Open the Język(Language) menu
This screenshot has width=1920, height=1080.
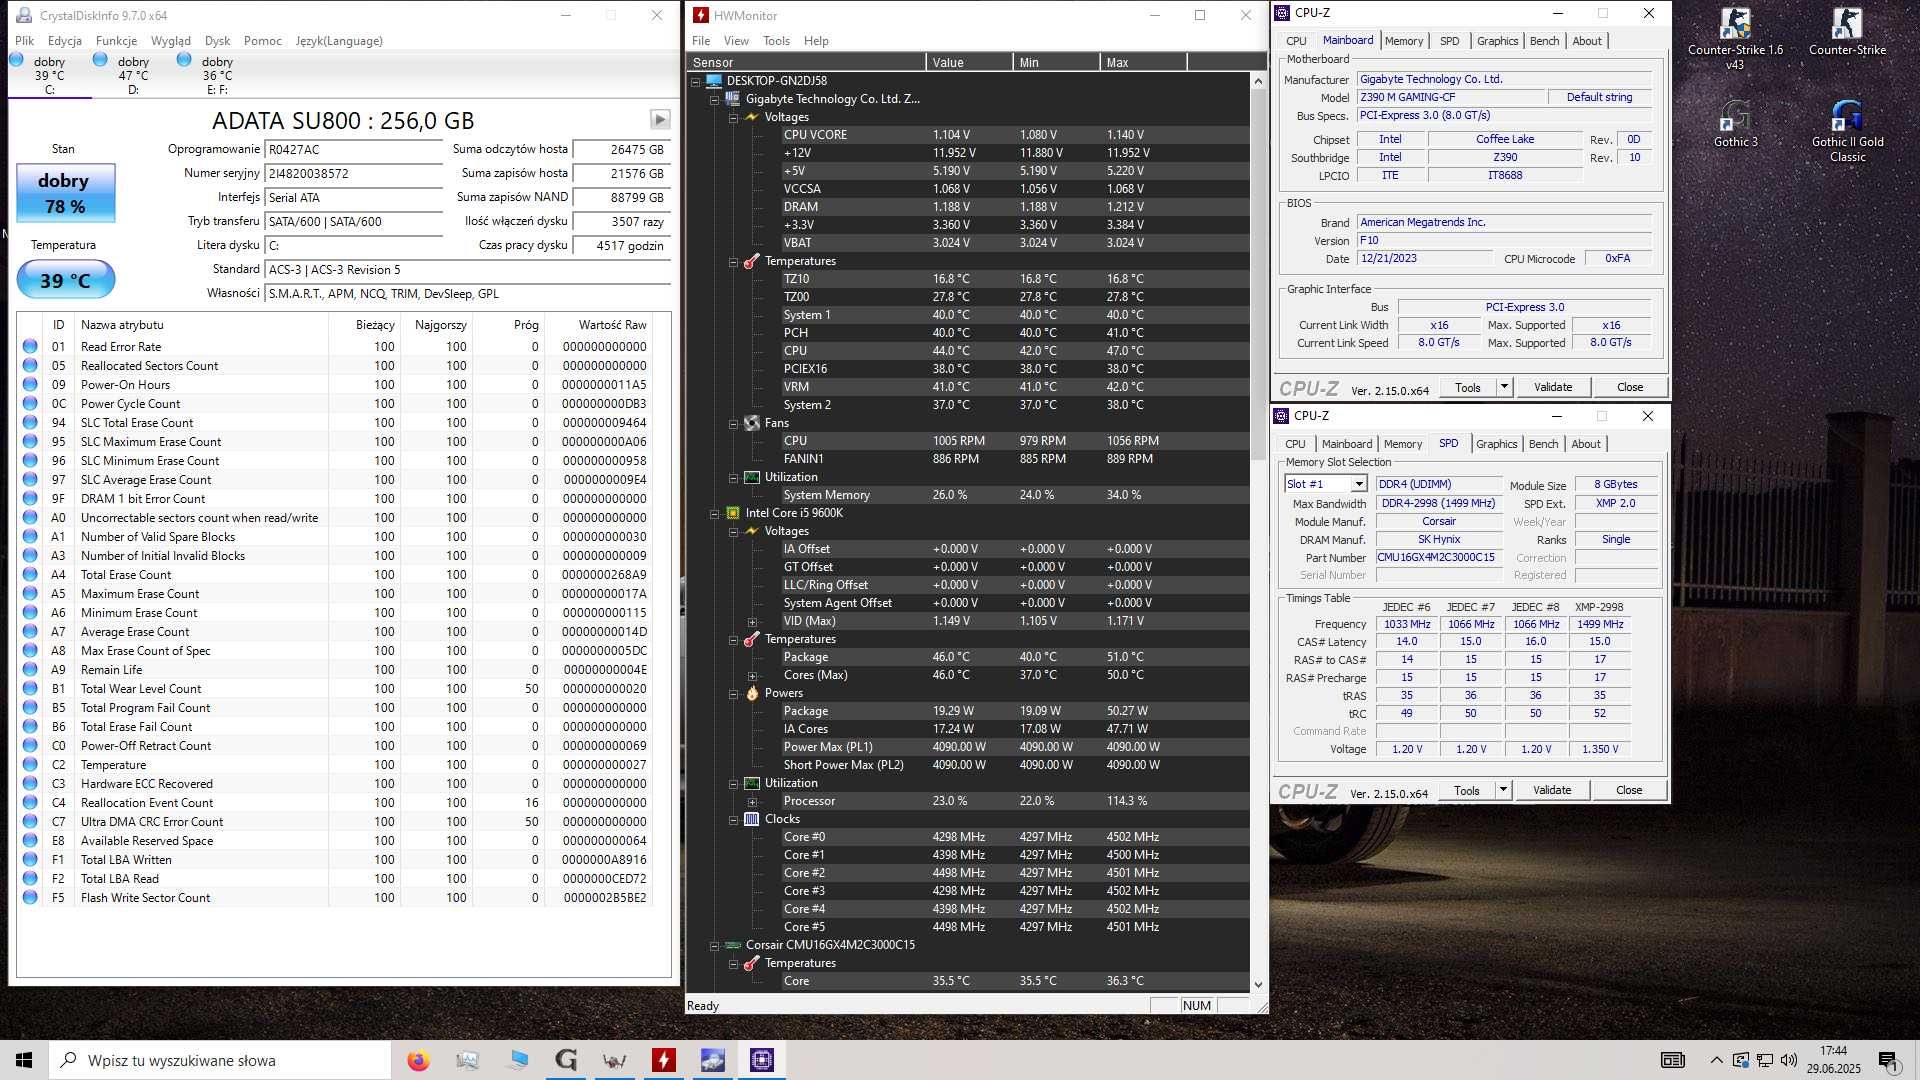point(339,41)
